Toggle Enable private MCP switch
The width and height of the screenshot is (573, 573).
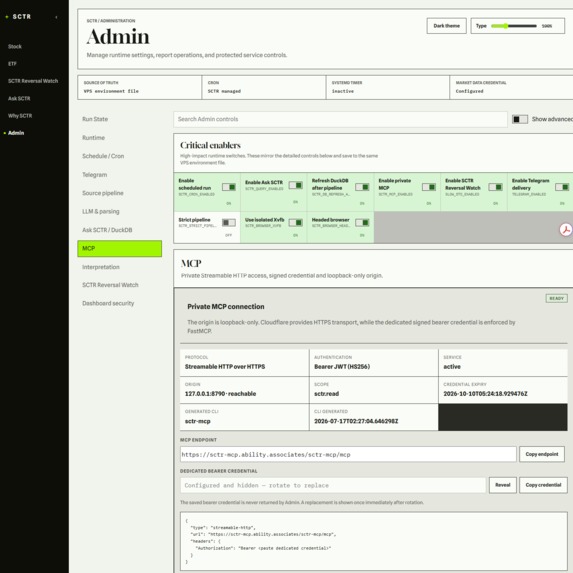click(x=429, y=187)
